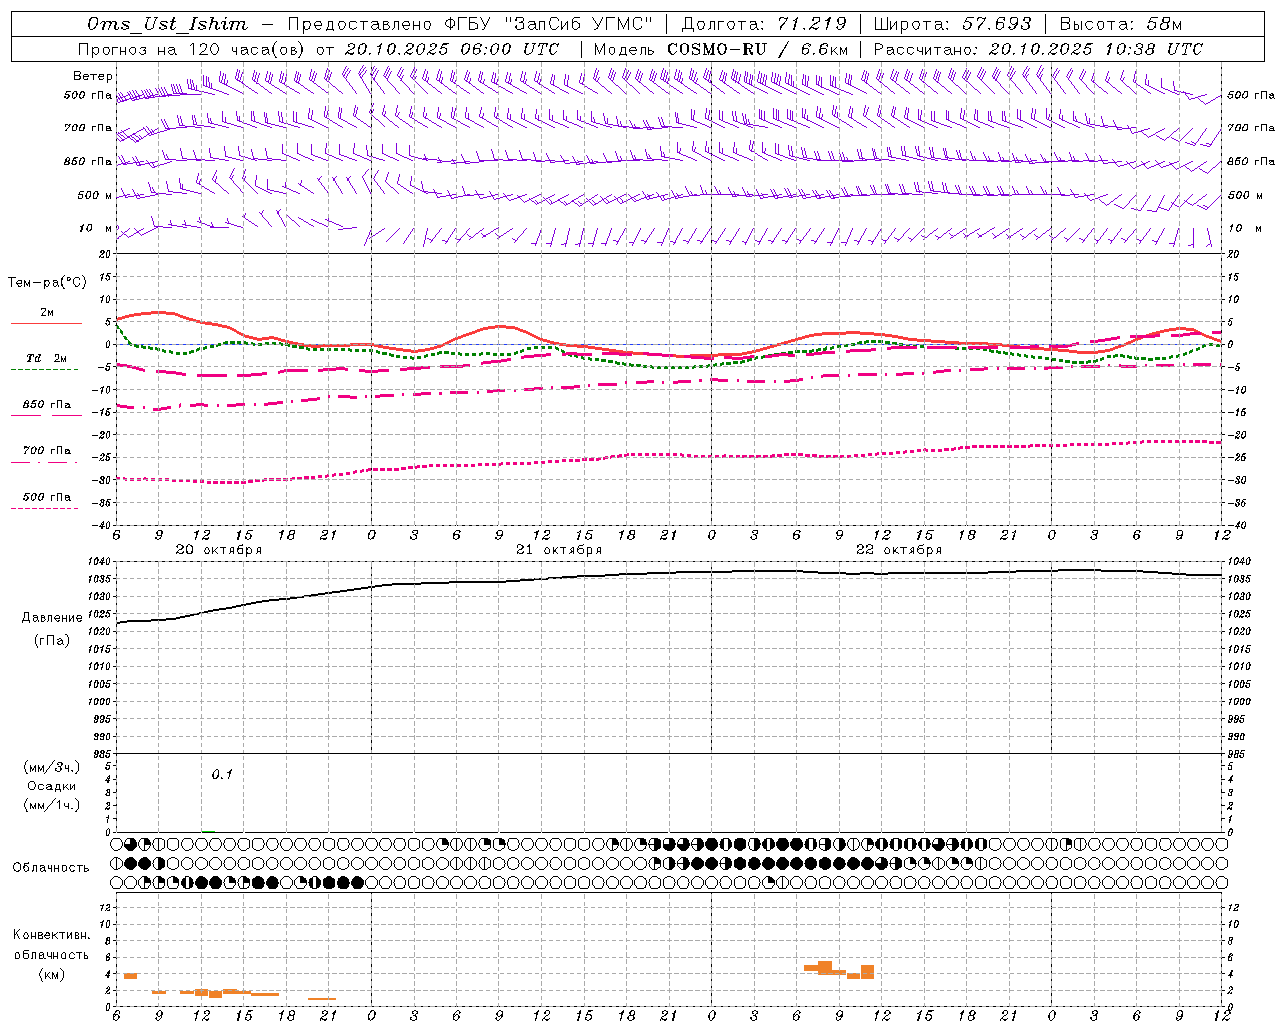Click the "Тем-ра(°C)" temperature panel label
Image resolution: width=1280 pixels, height=1024 pixels.
click(x=47, y=283)
